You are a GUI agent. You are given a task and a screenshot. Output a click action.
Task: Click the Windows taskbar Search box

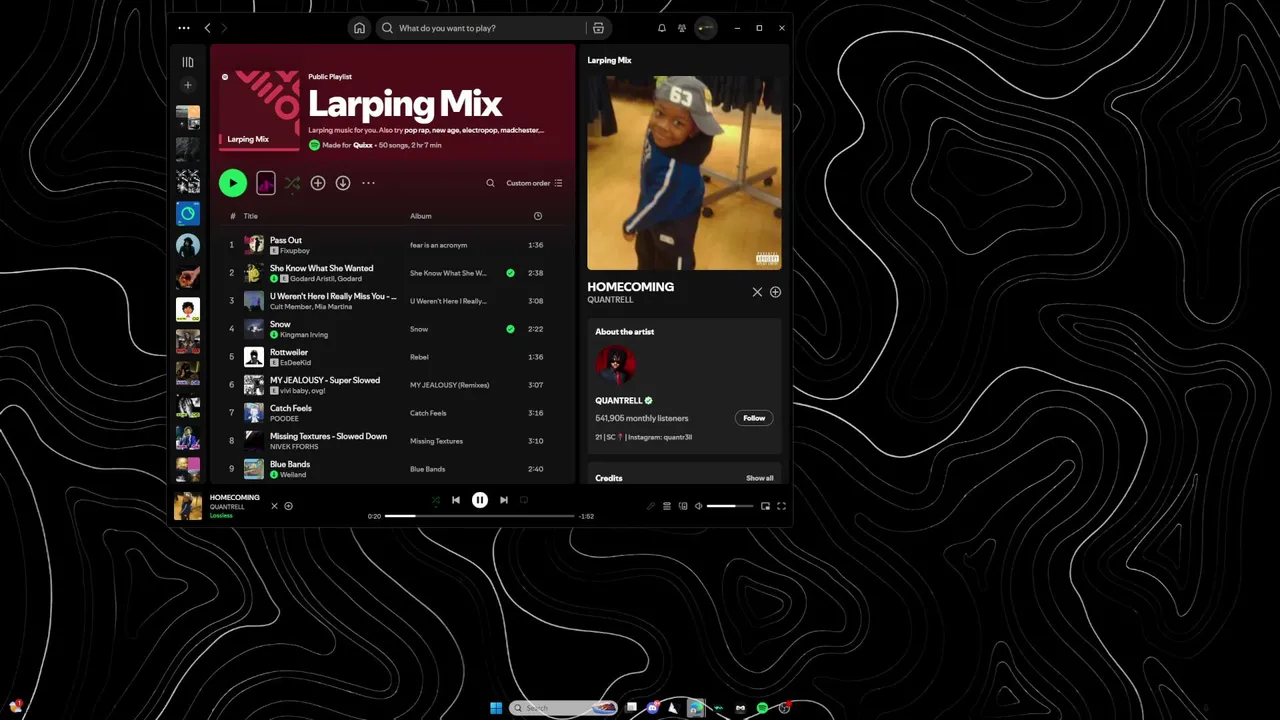tap(564, 708)
